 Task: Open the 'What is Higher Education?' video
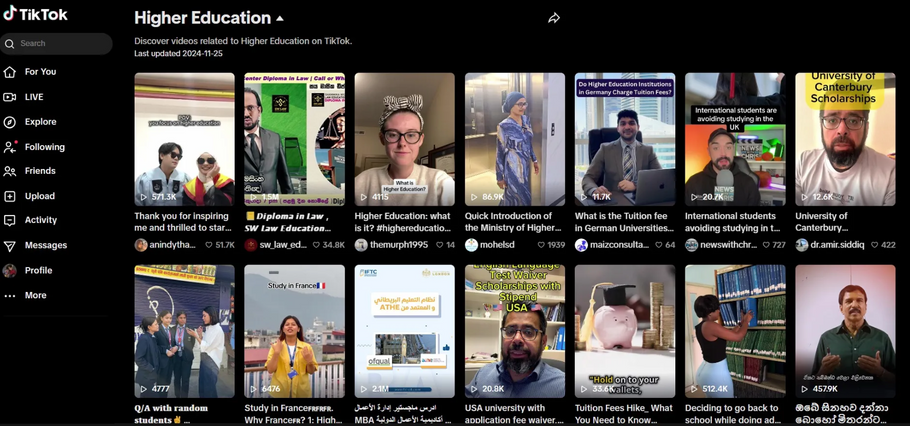(405, 139)
